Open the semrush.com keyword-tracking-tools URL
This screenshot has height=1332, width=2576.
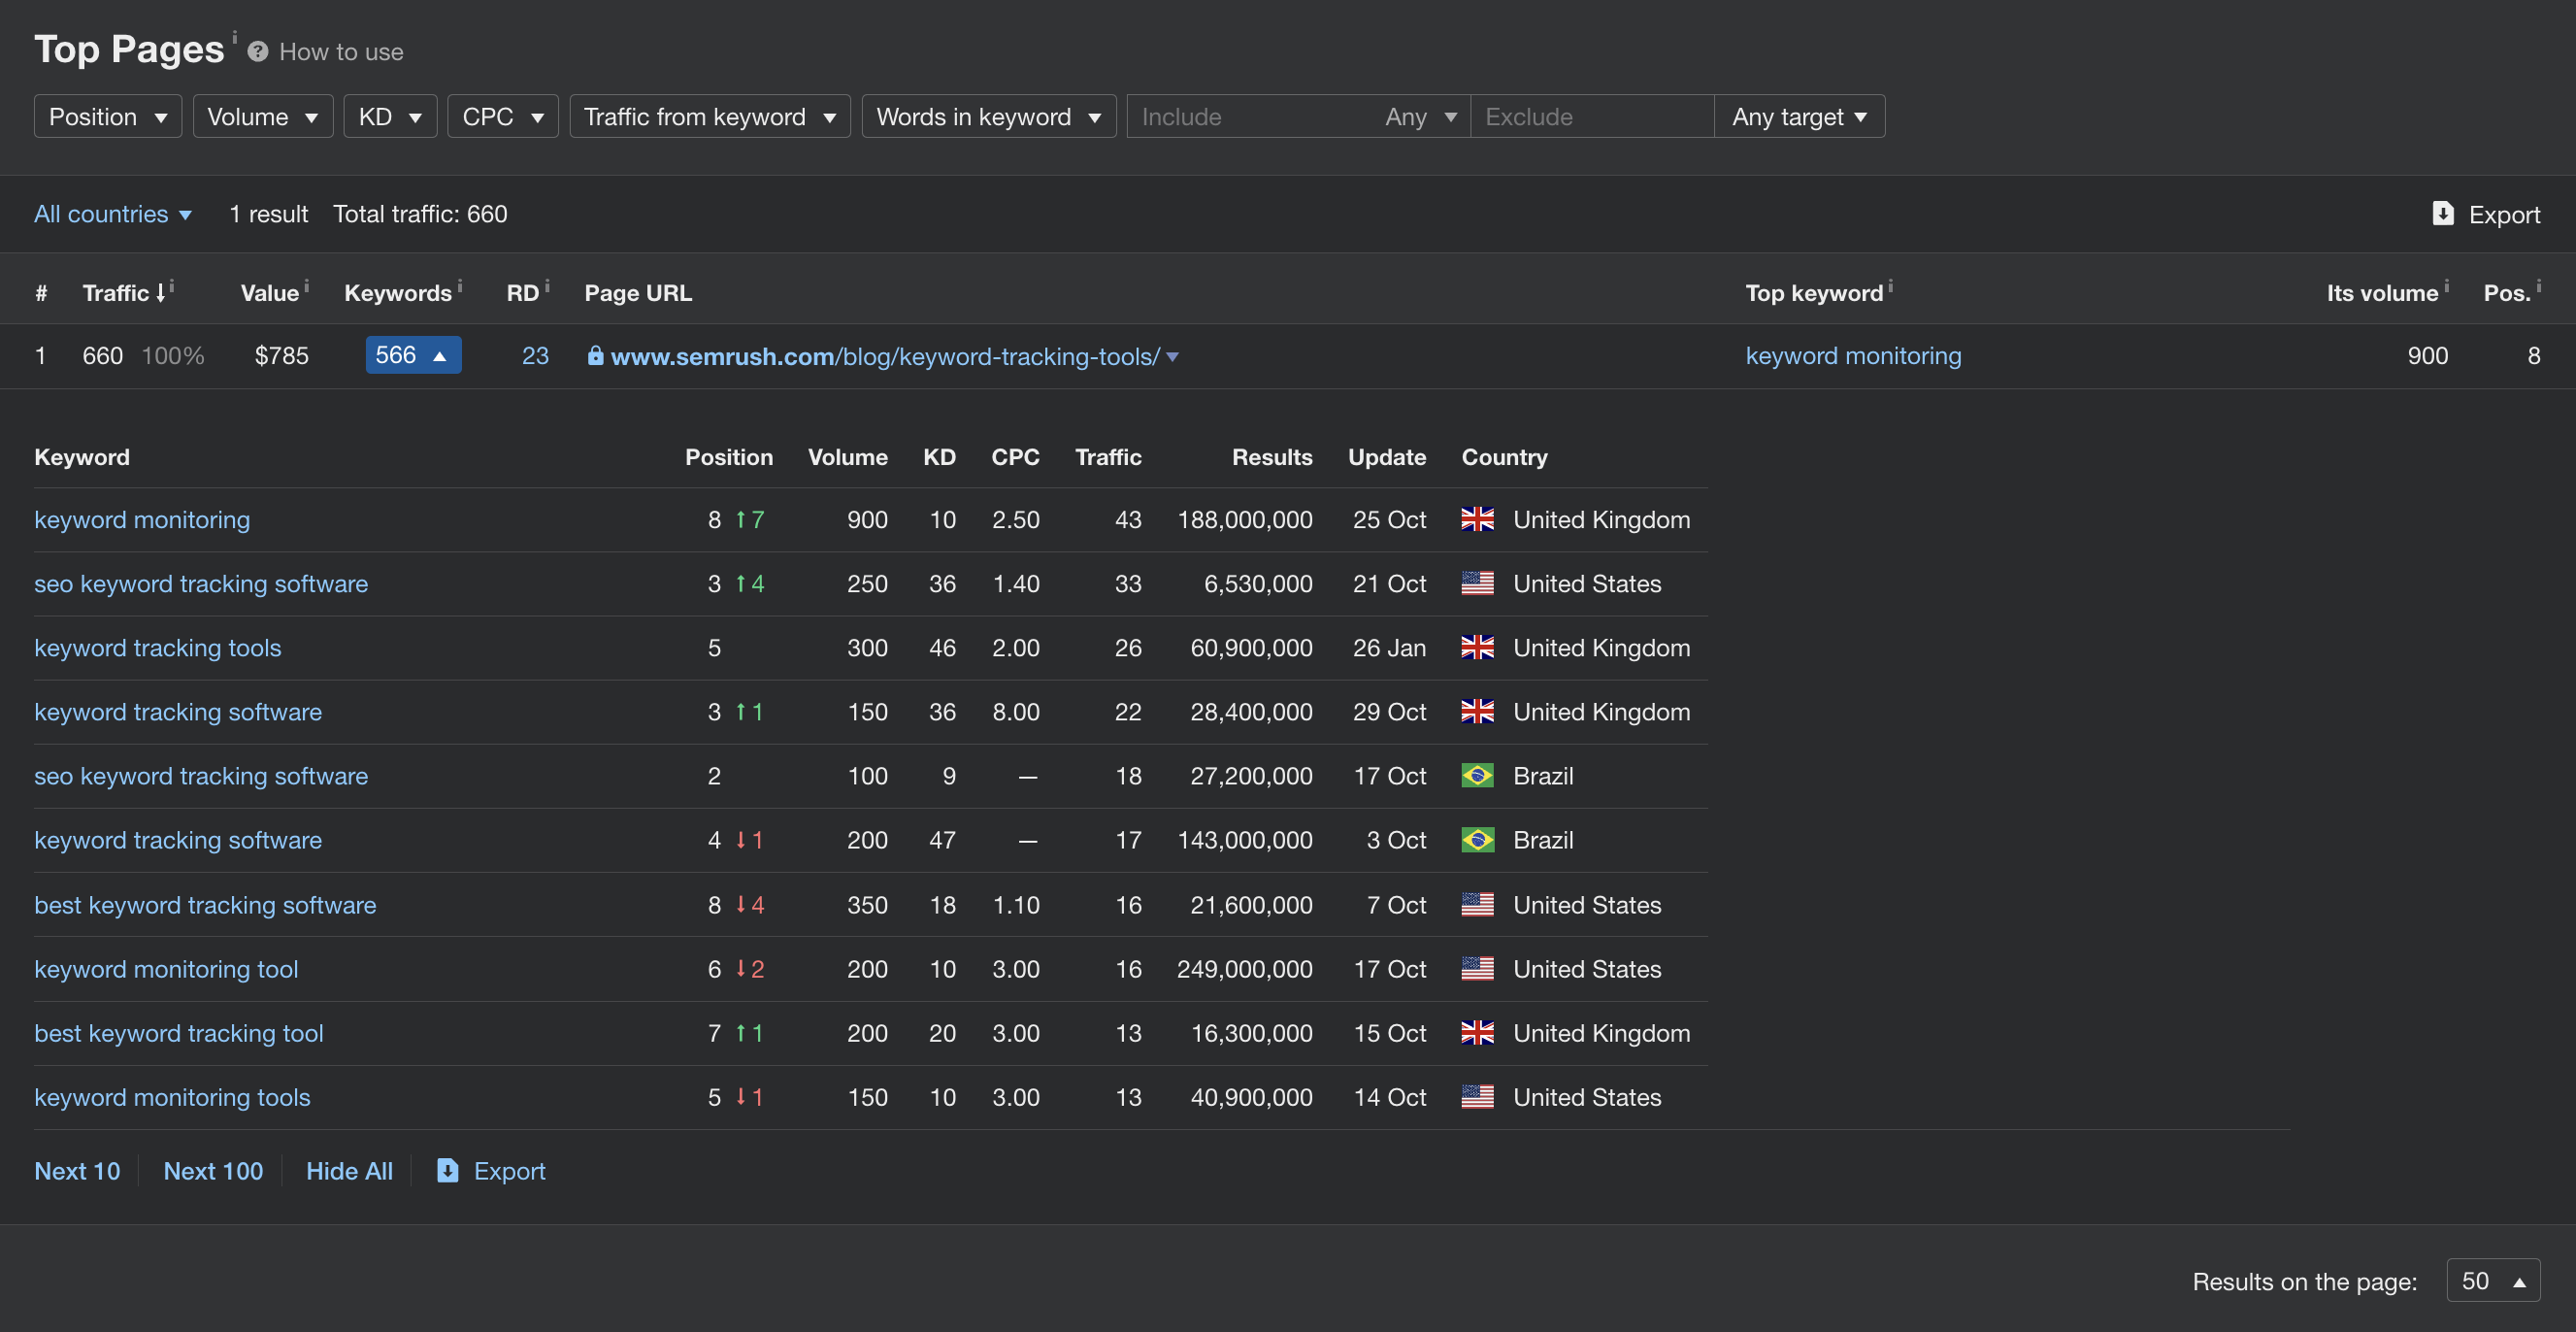(x=885, y=356)
